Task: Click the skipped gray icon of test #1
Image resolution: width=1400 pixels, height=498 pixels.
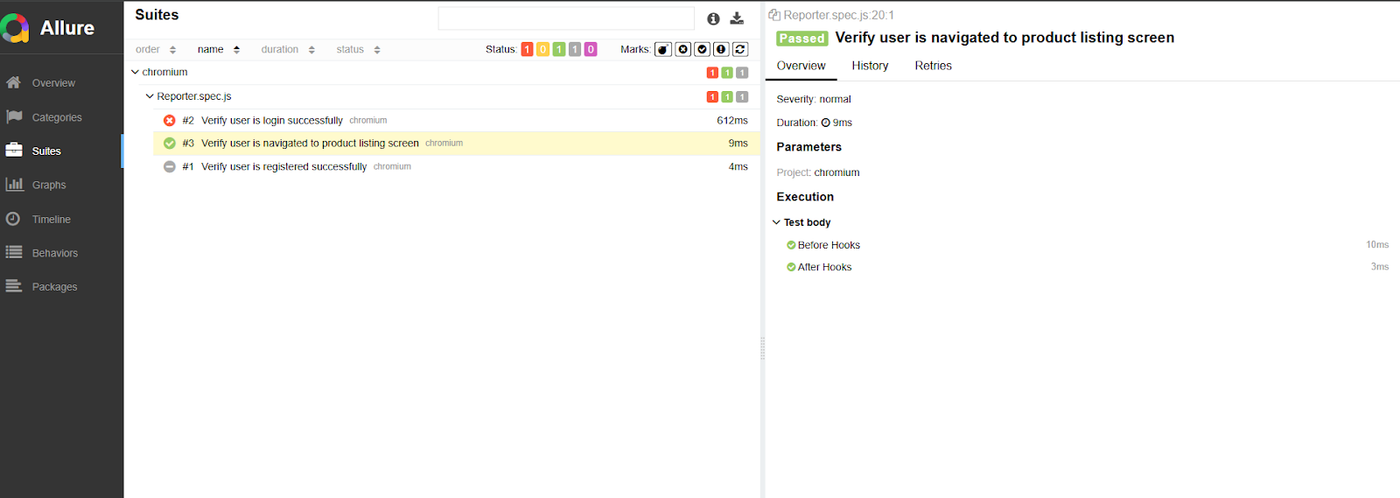Action: [x=170, y=167]
